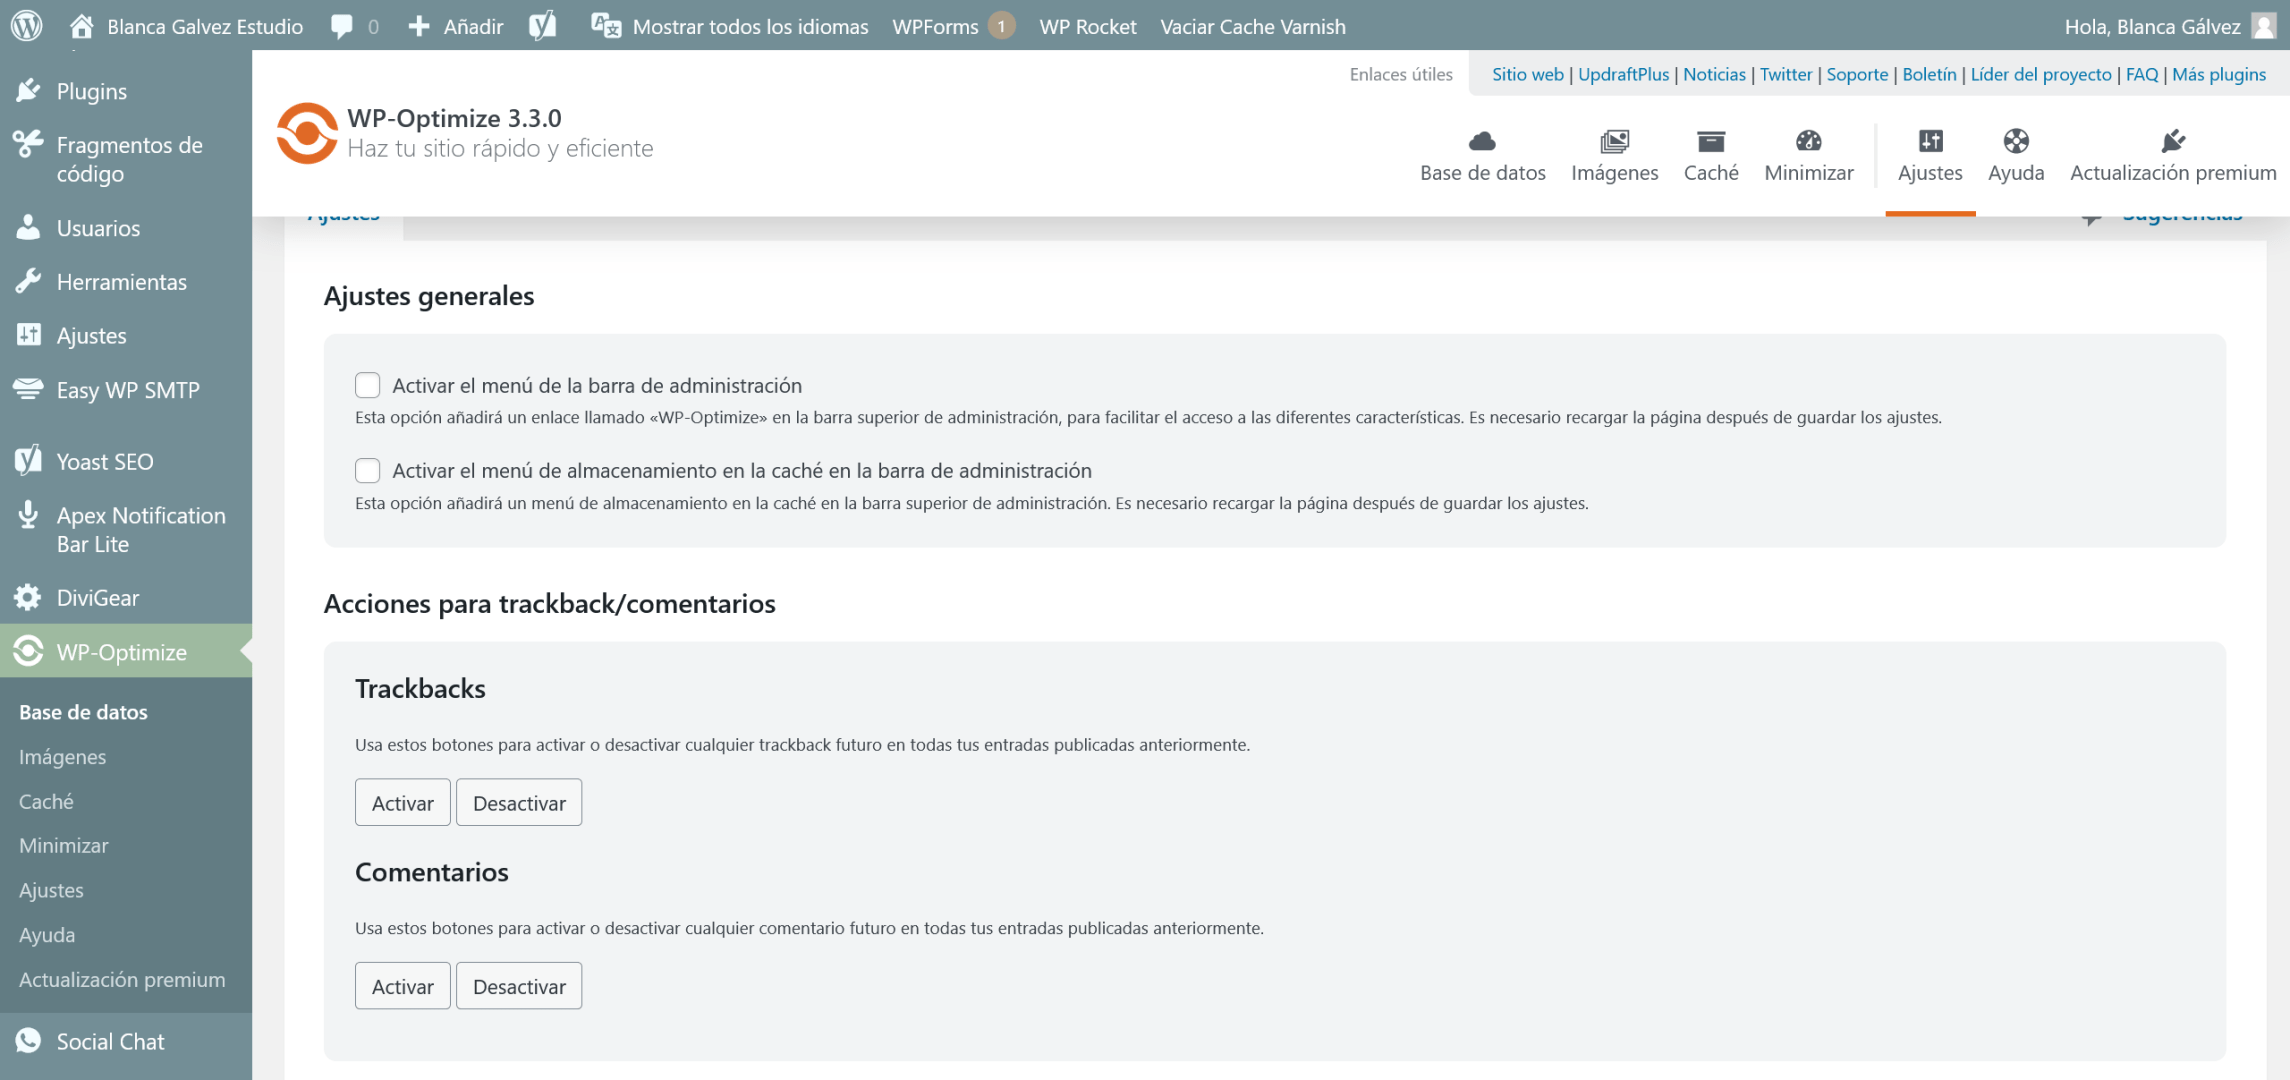
Task: Open the Yoast icon in admin bar
Action: coord(543,26)
